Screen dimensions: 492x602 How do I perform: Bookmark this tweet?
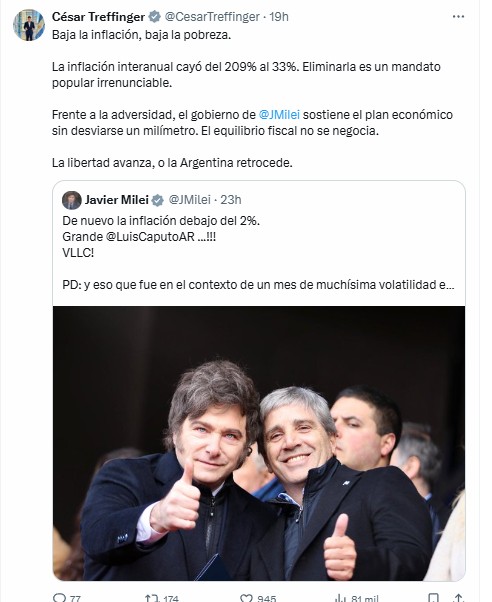point(433,598)
